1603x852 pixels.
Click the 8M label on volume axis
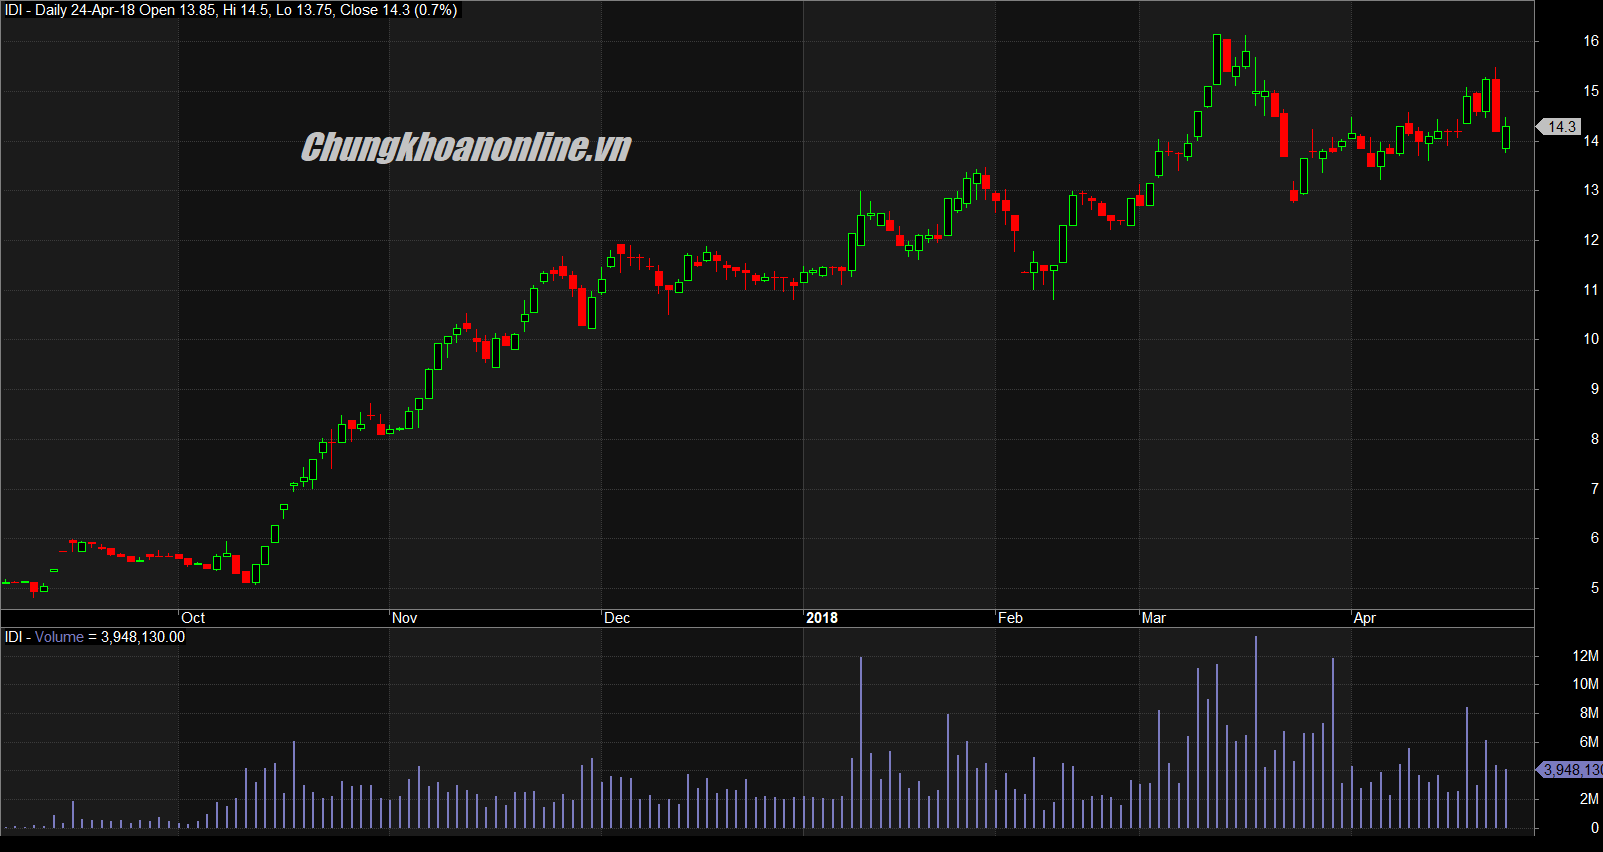coord(1588,713)
